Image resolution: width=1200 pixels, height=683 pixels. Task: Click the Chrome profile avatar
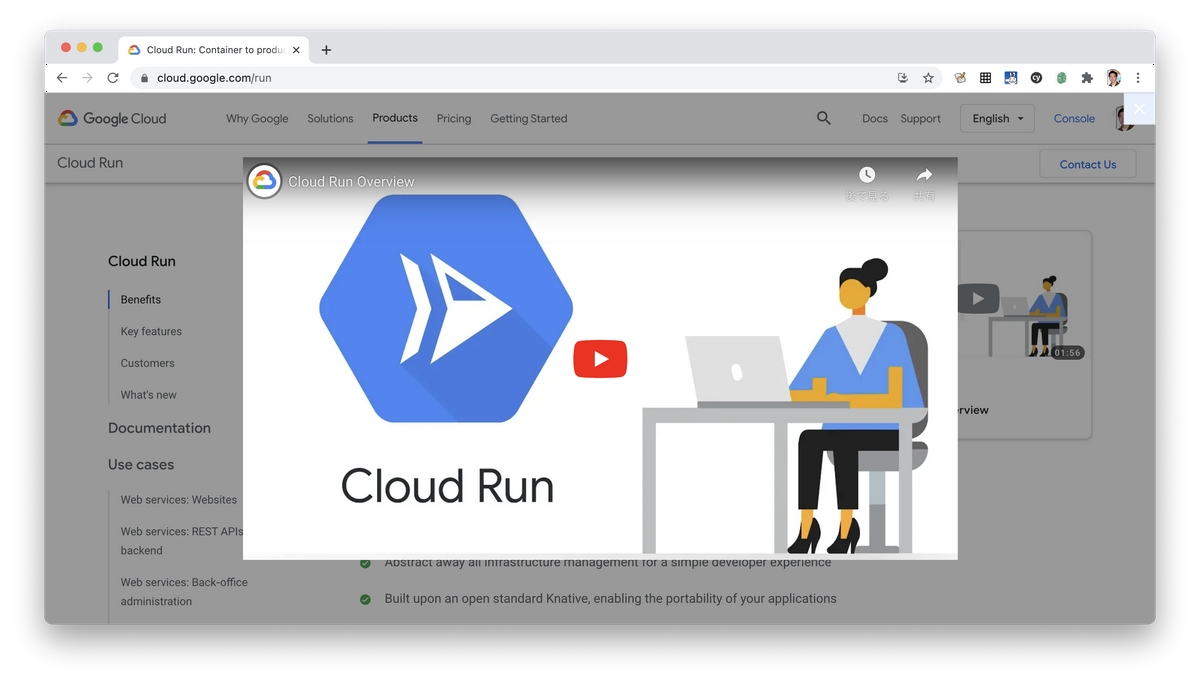pos(1113,77)
